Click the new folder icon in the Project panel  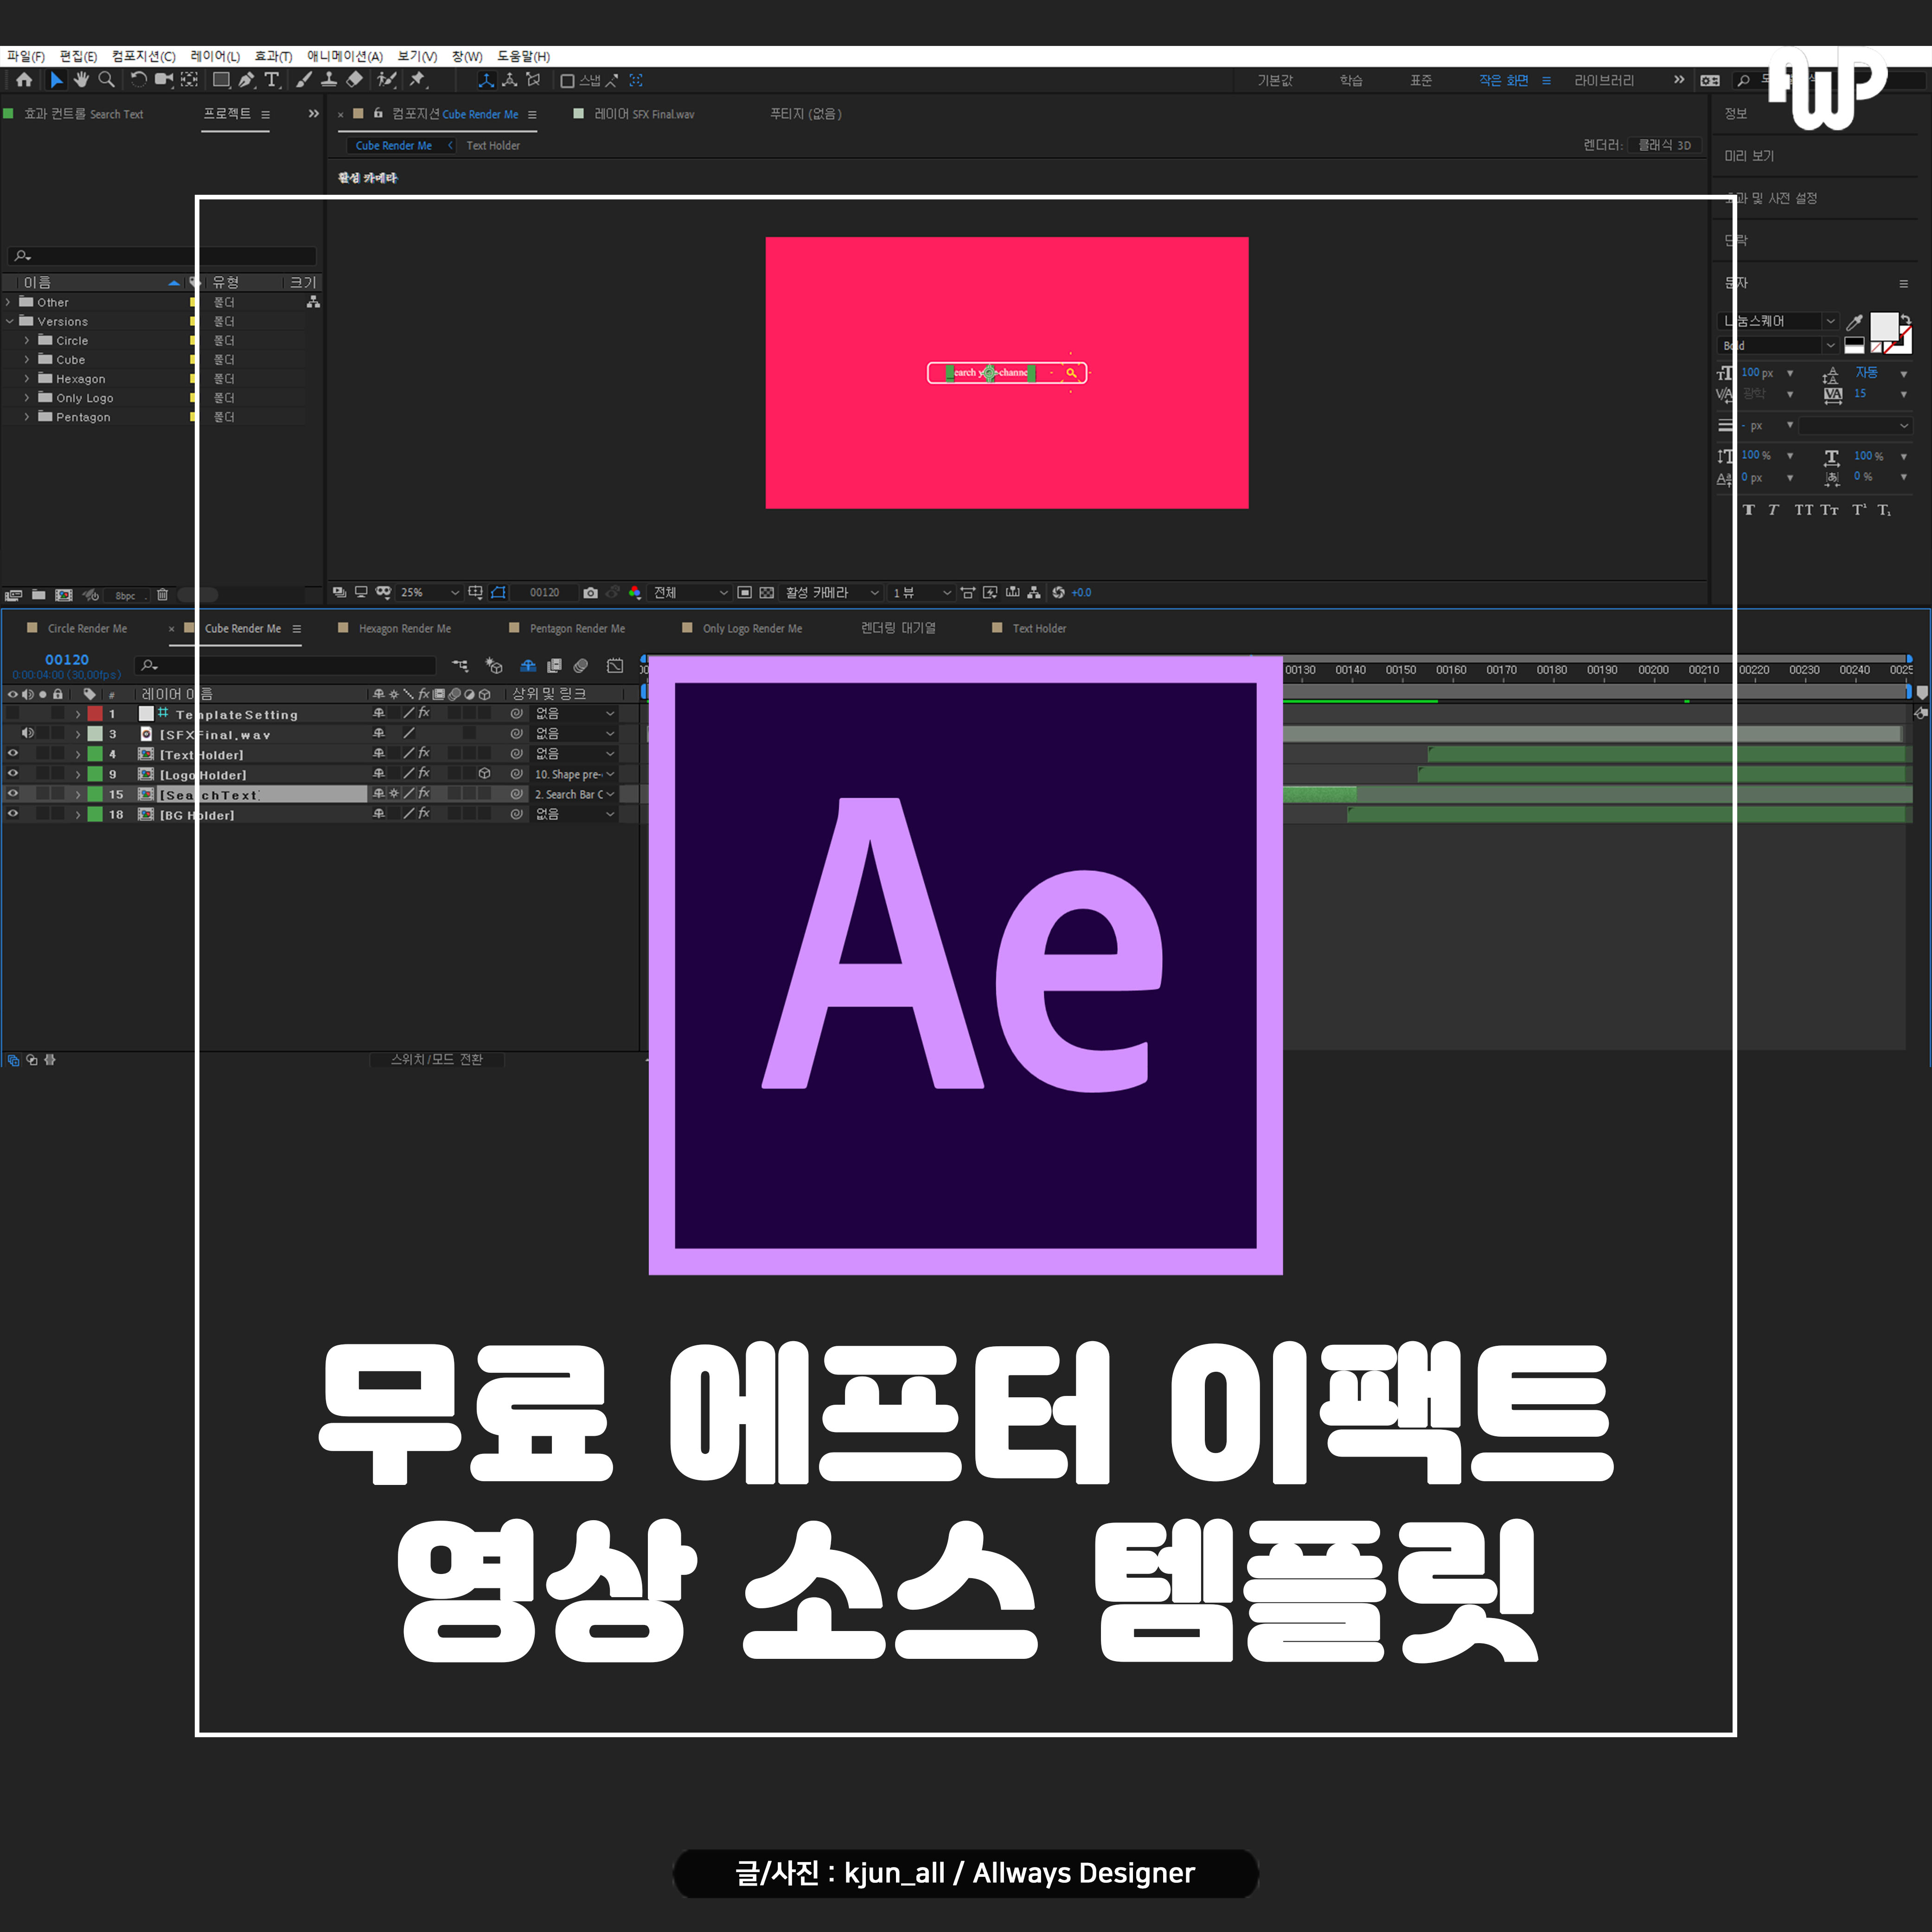point(38,595)
